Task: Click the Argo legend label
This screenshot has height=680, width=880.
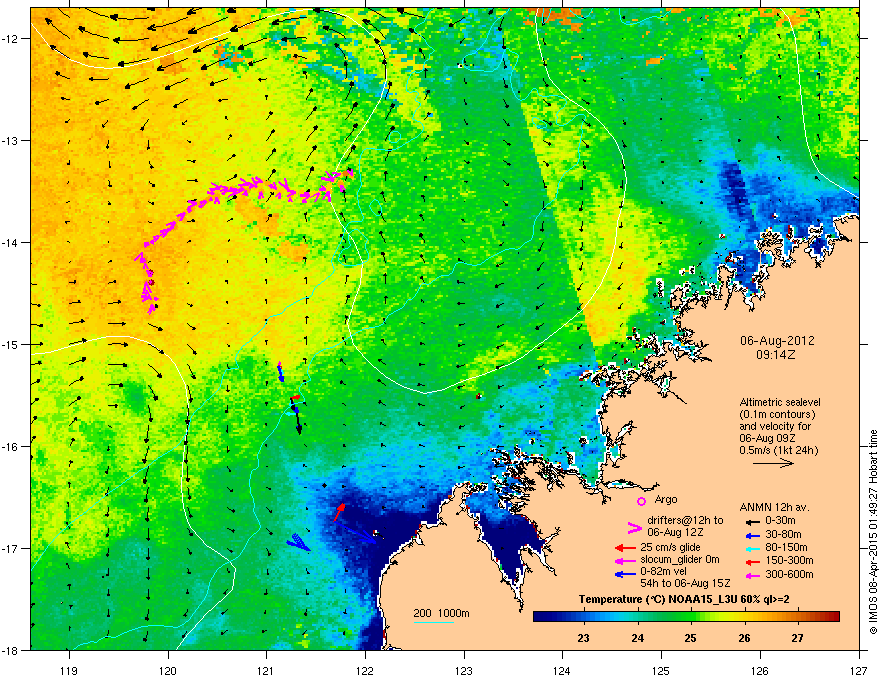Action: [666, 499]
